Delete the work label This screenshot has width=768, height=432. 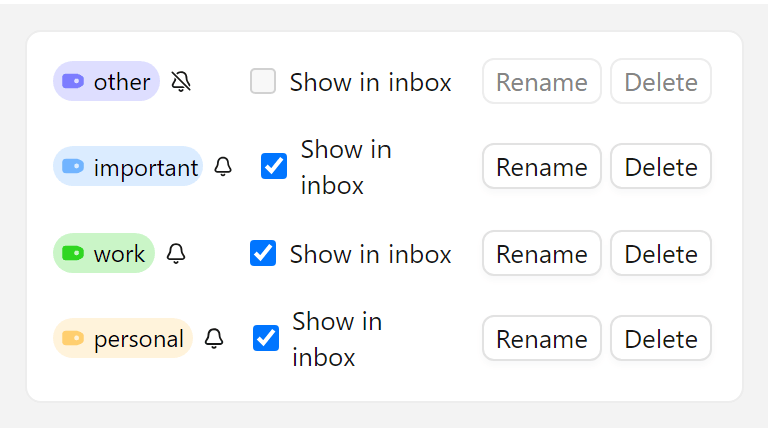pyautogui.click(x=661, y=254)
